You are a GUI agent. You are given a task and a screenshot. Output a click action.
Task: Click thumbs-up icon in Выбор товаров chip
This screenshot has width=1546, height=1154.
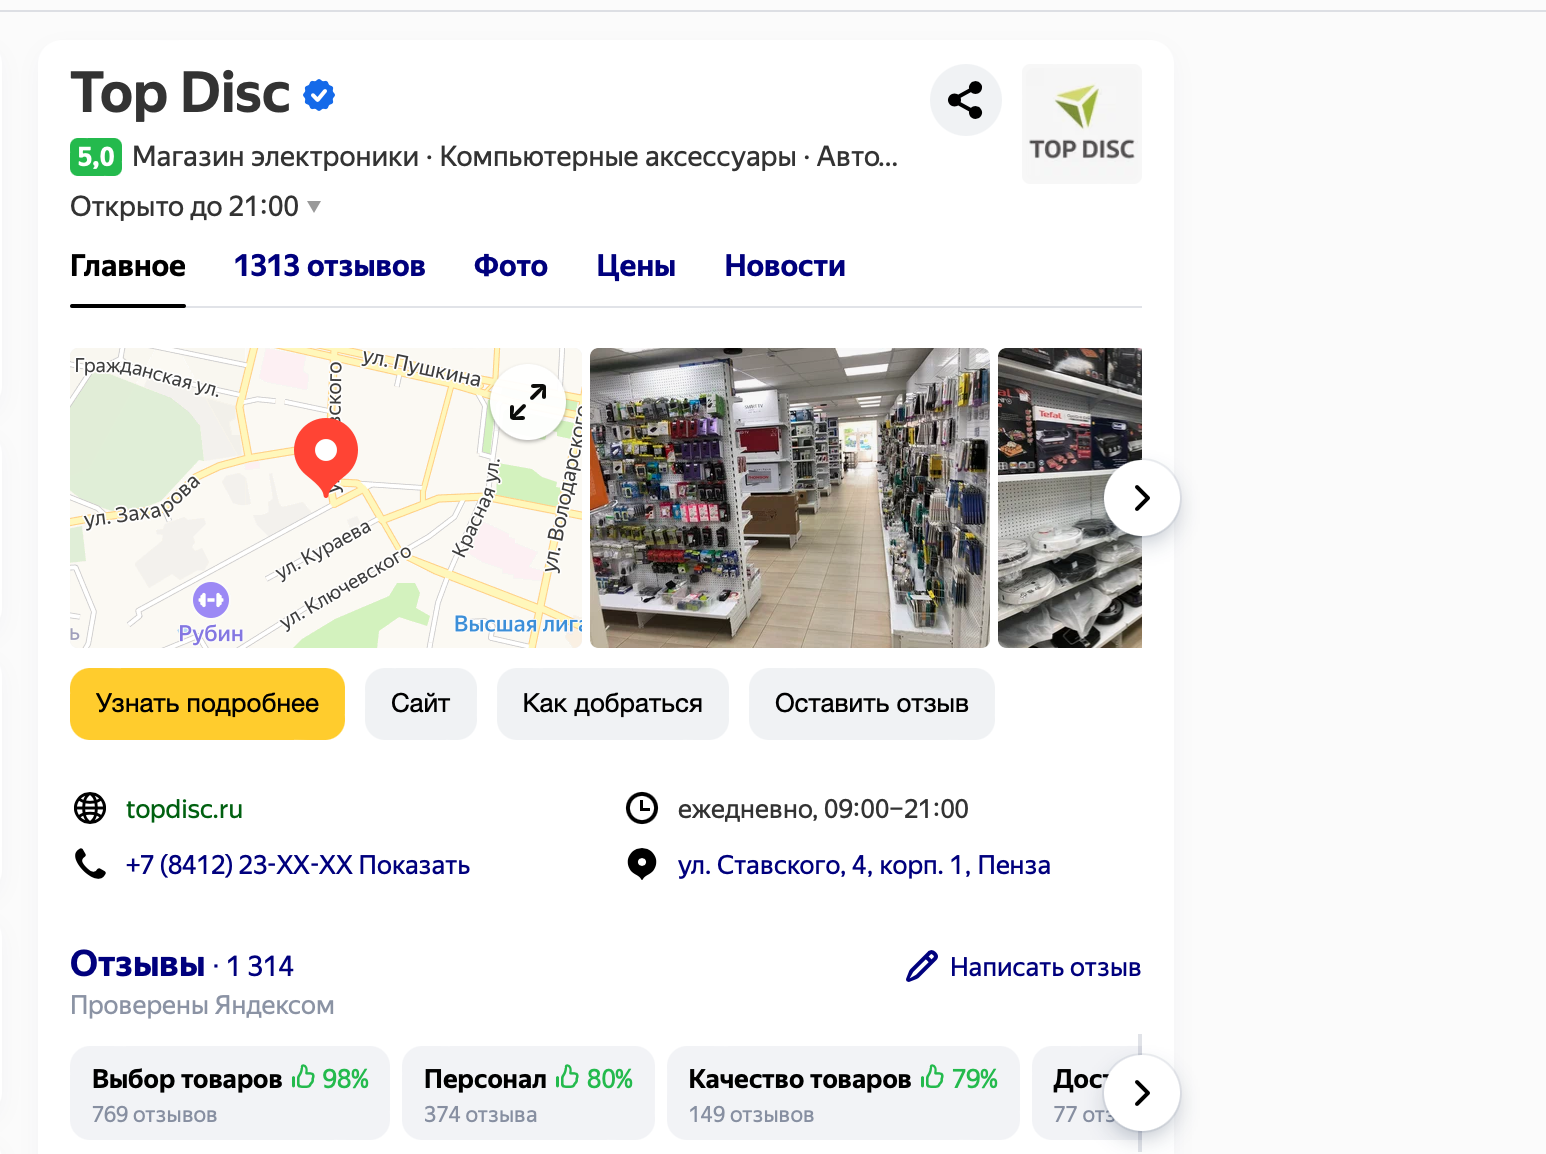tap(303, 1077)
